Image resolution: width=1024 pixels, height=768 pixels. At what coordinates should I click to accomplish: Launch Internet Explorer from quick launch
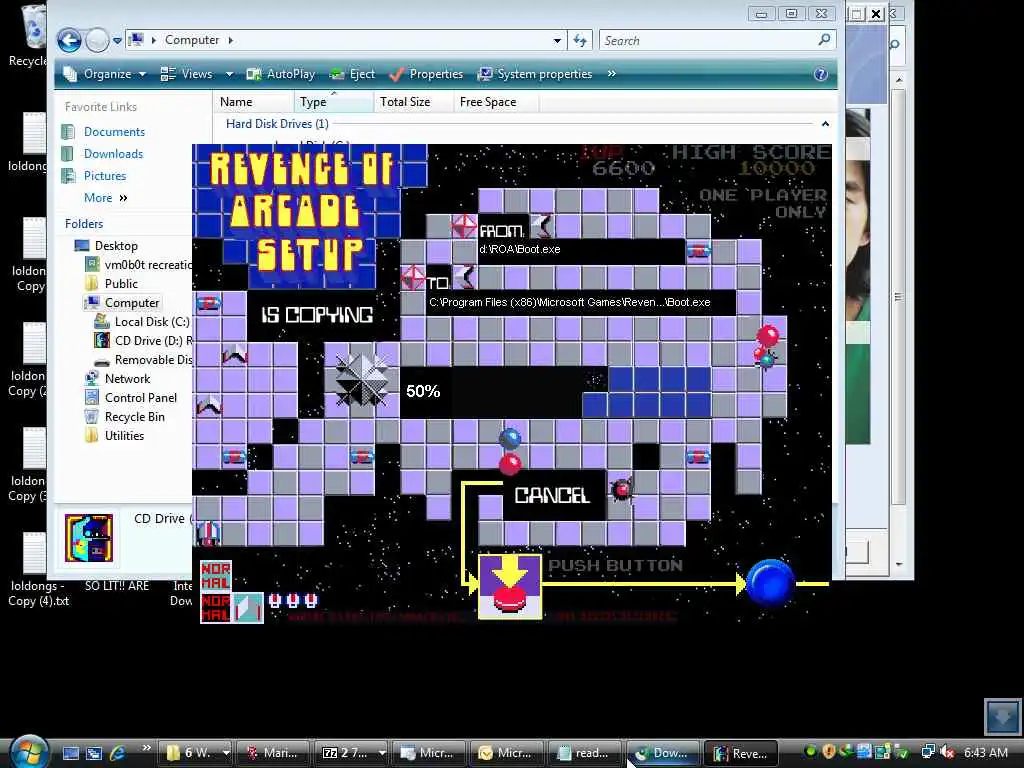pos(118,753)
